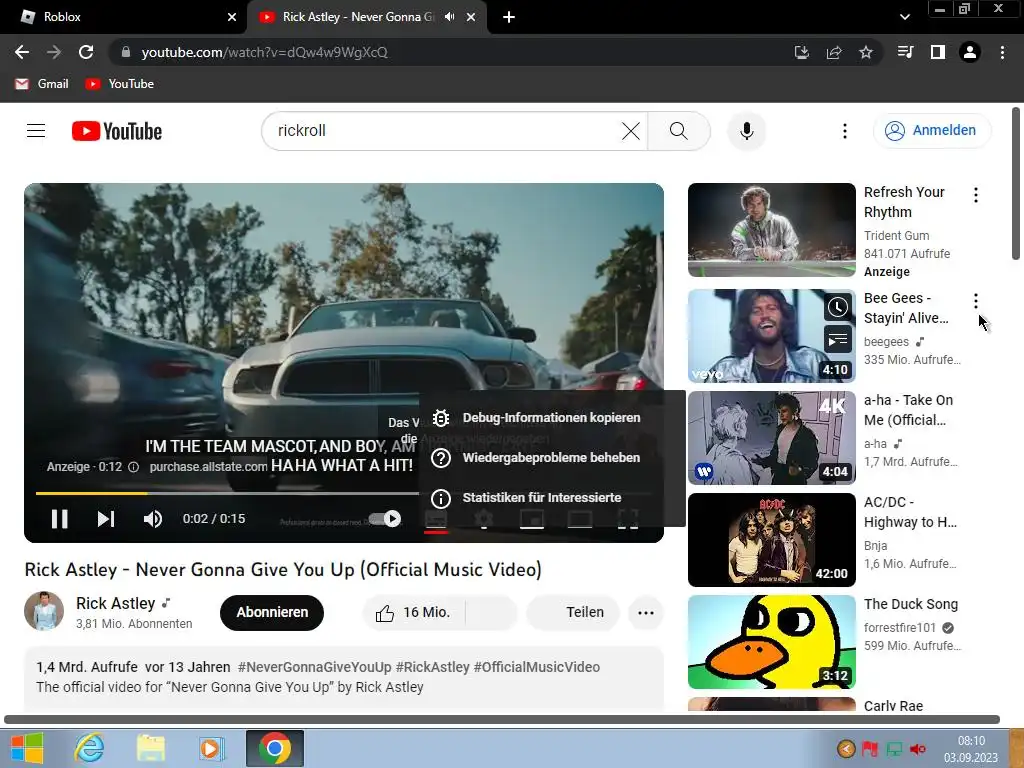Image resolution: width=1024 pixels, height=768 pixels.
Task: Add Bee Gees video to Watch later
Action: coord(838,307)
